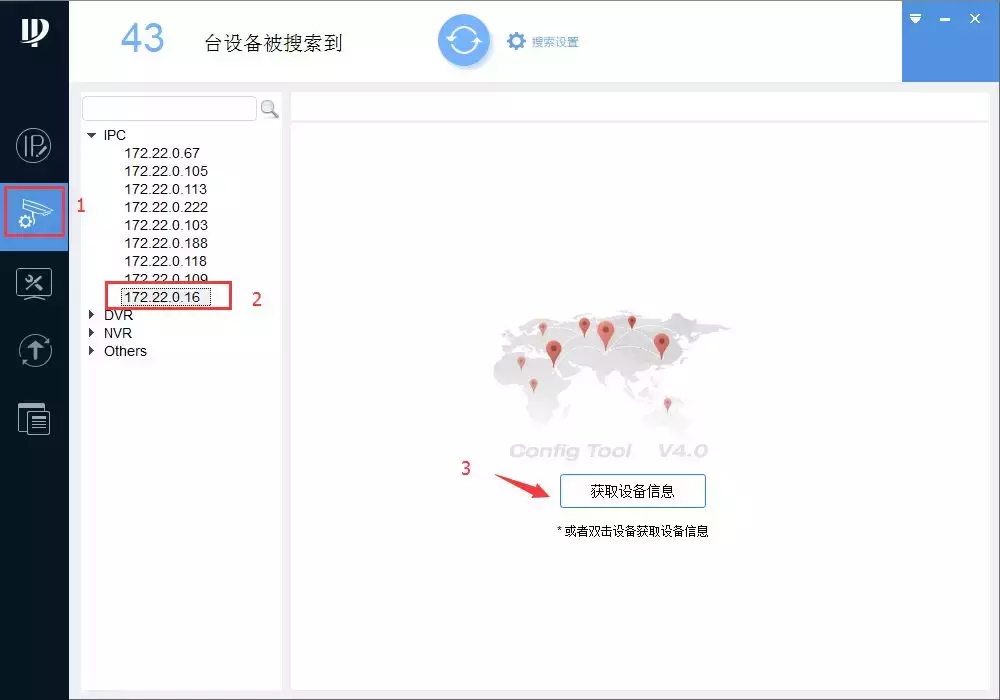1000x700 pixels.
Task: Open the 搜索设置 link
Action: pos(555,42)
